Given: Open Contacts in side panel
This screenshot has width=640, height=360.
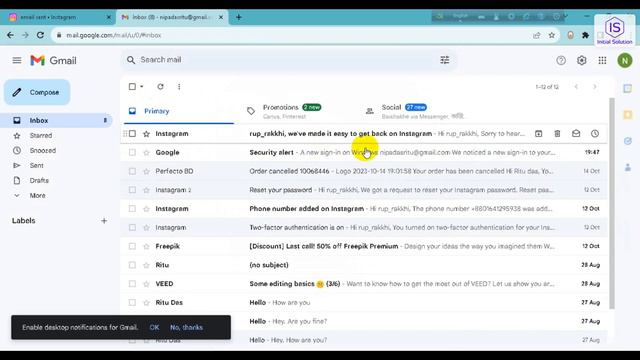Looking at the screenshot, I should [x=628, y=167].
